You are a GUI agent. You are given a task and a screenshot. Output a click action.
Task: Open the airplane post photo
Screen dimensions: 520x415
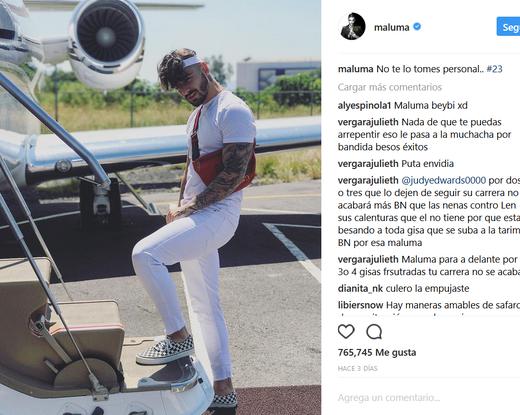[160, 207]
